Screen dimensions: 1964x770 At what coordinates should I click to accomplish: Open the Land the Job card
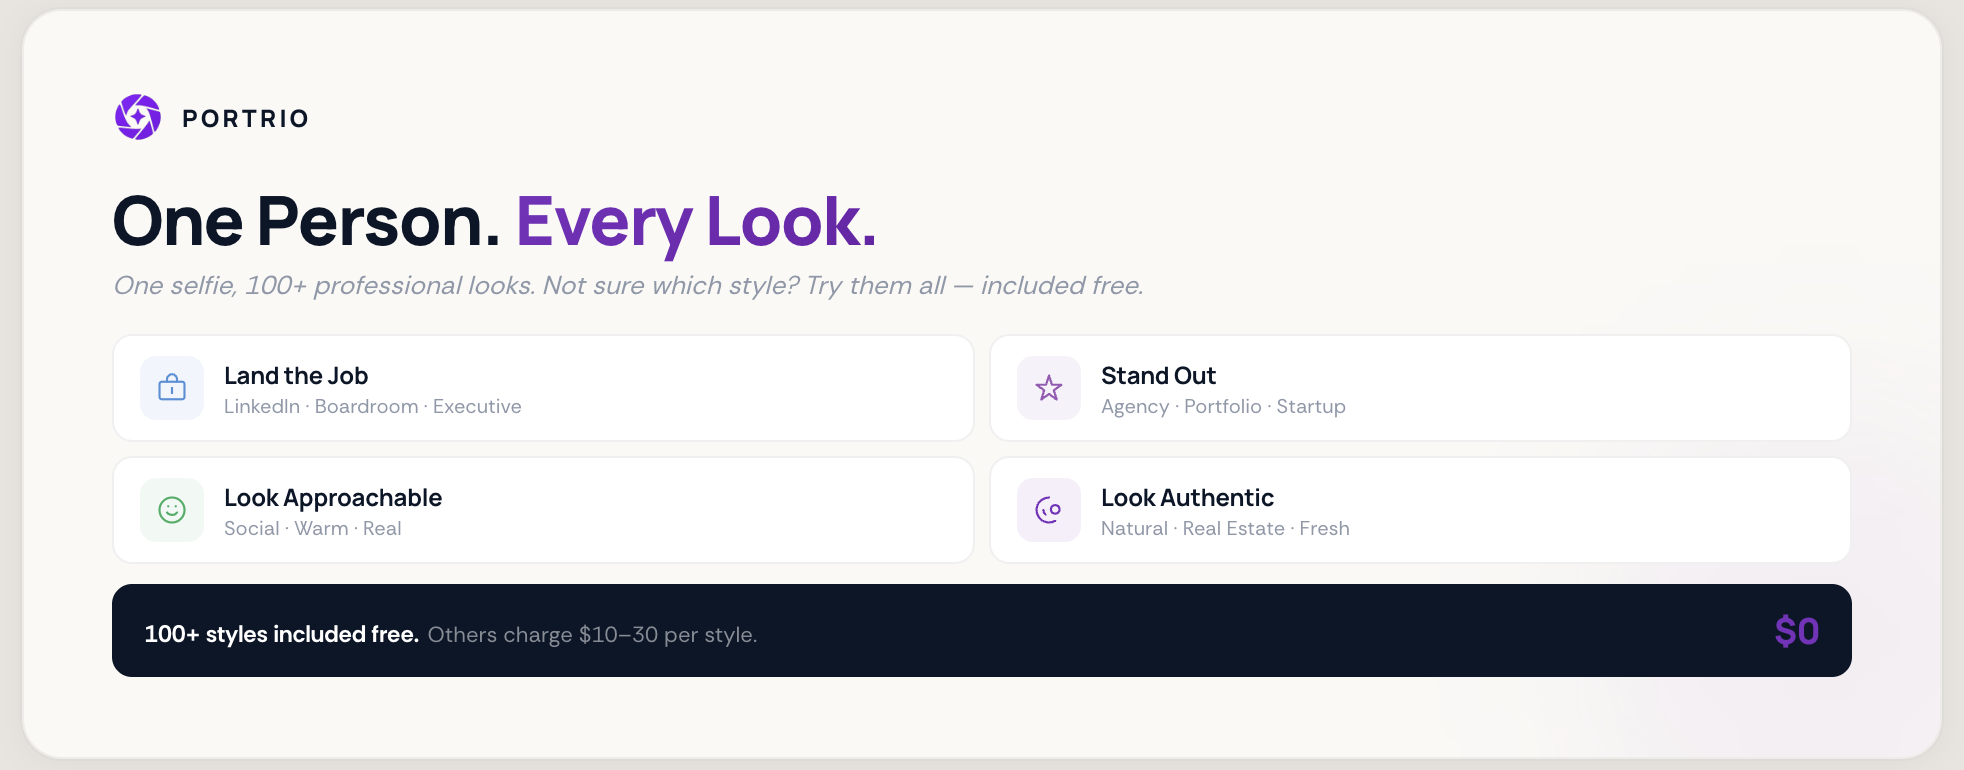543,388
